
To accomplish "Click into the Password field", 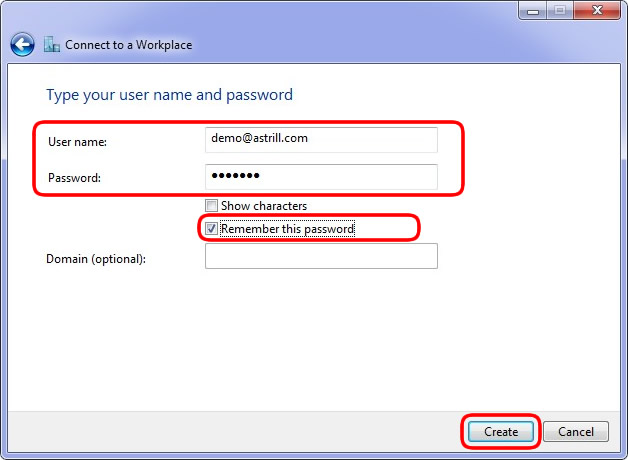I will point(321,176).
